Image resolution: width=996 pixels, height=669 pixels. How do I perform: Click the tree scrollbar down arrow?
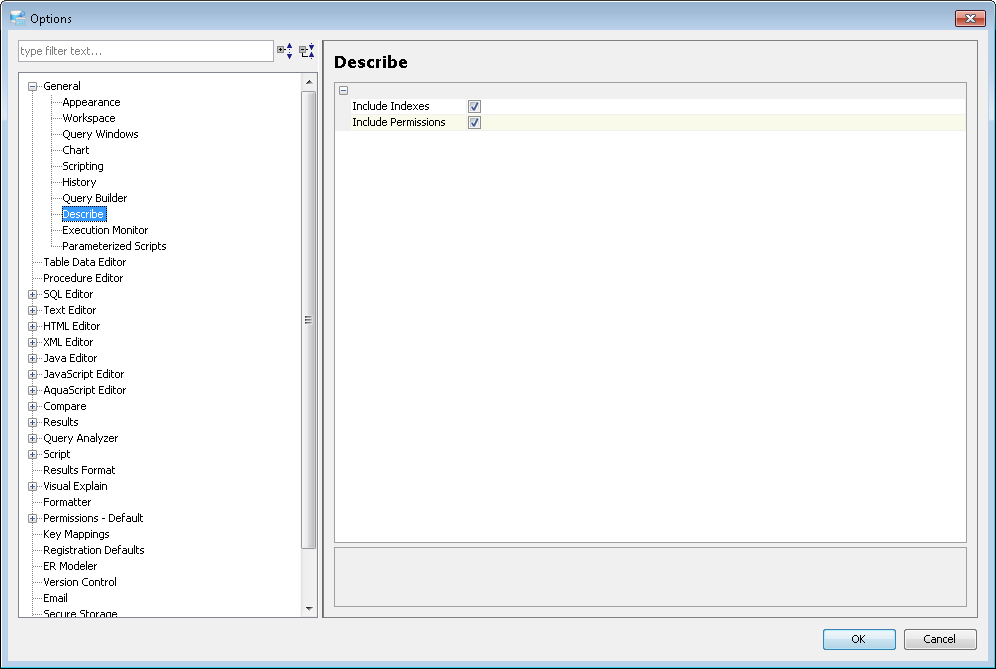pos(309,609)
